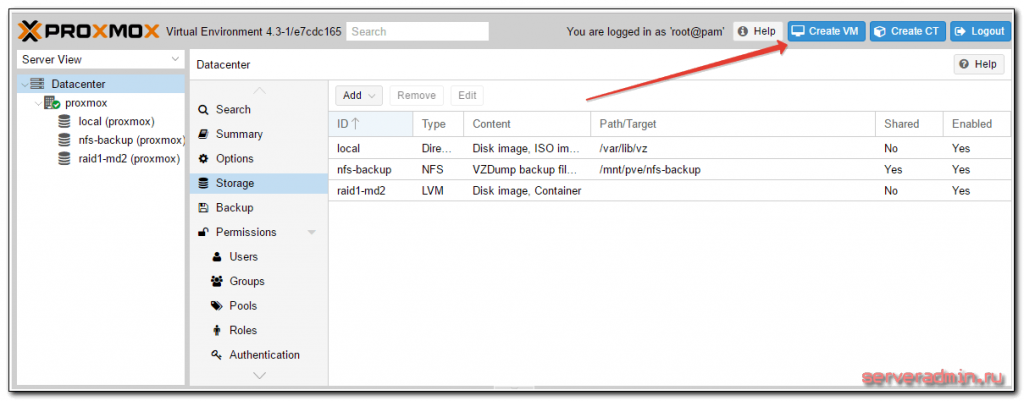This screenshot has height=401, width=1024.
Task: Click the Pools tags icon
Action: [217, 306]
